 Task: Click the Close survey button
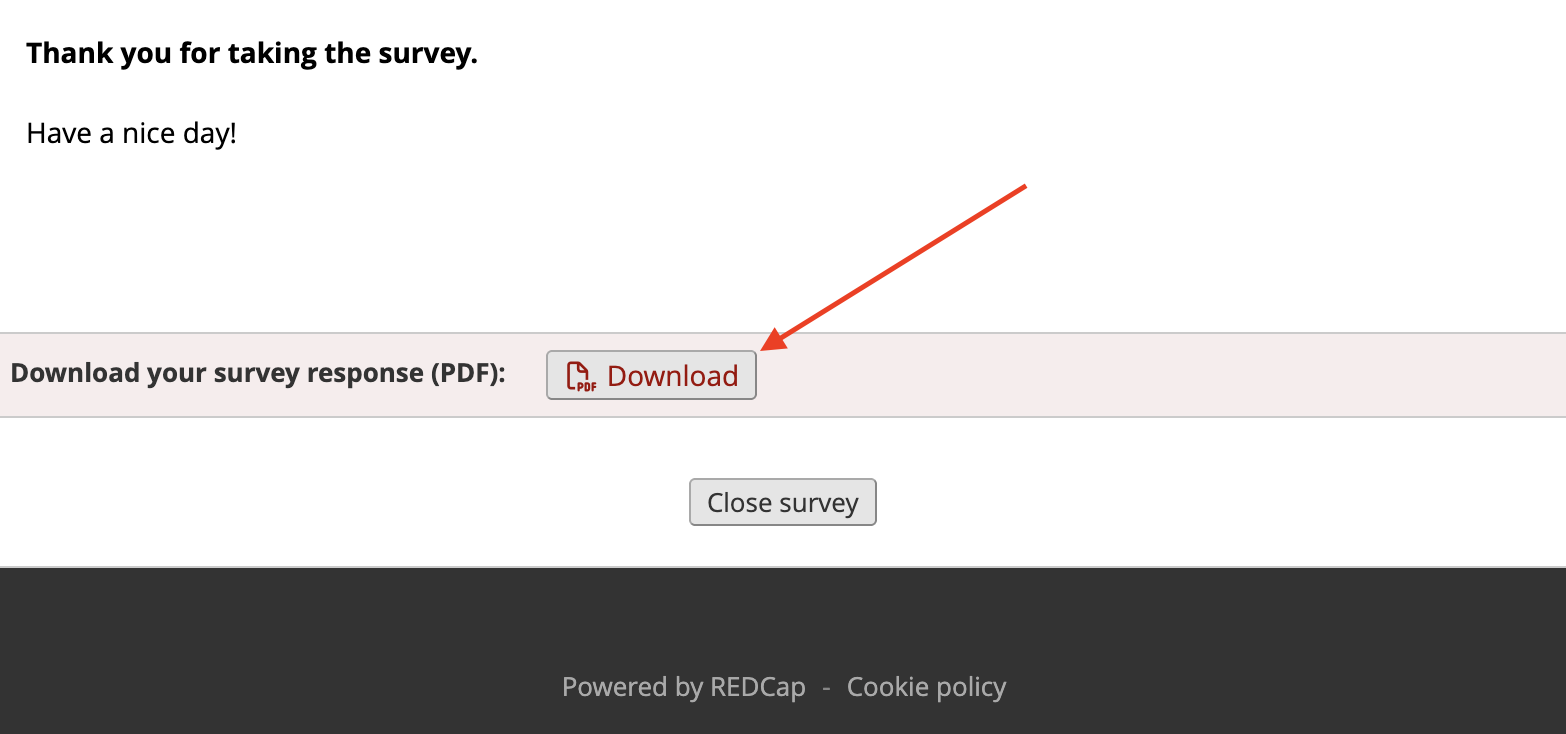click(782, 502)
